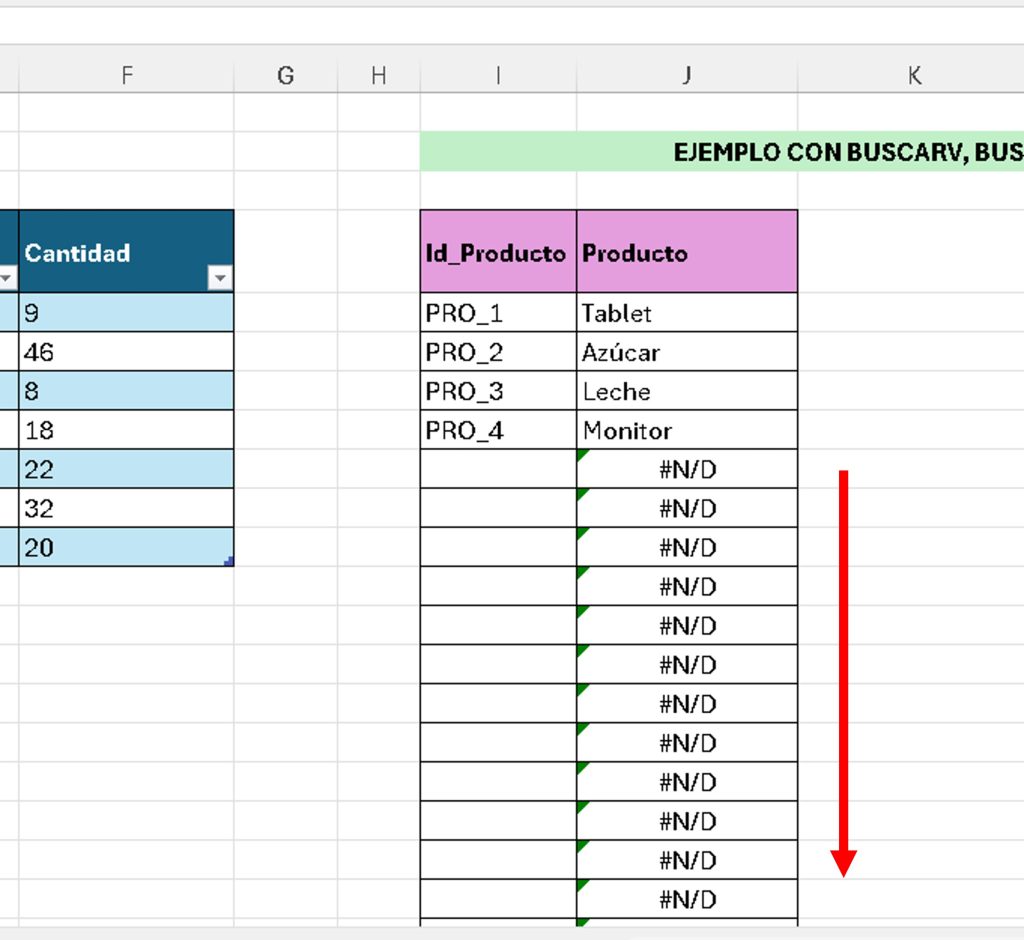Select the first #N/D cell below Monitor
The height and width of the screenshot is (940, 1024).
click(x=686, y=470)
